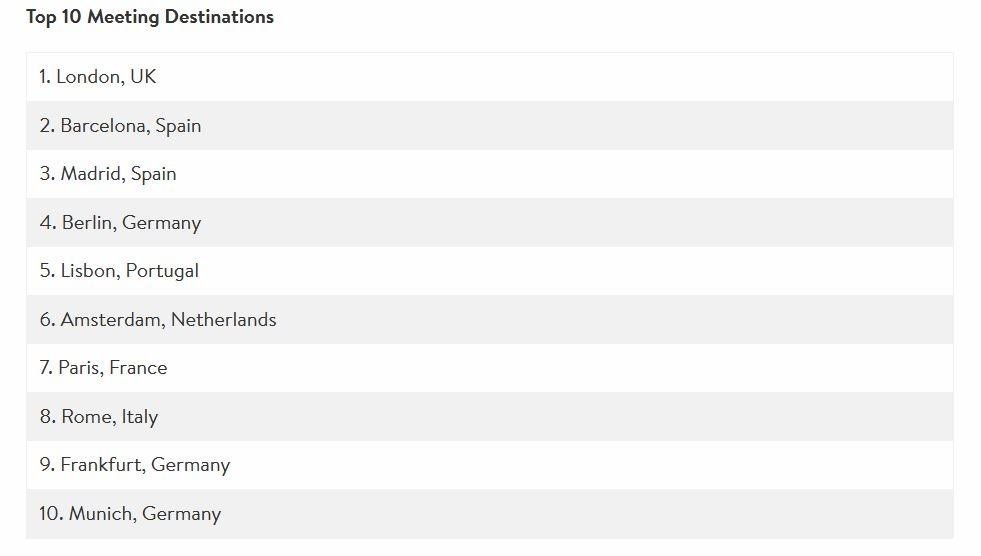Screen dimensions: 981x556
Task: Select the Amsterdam, Netherlands list row
Action: pos(490,319)
